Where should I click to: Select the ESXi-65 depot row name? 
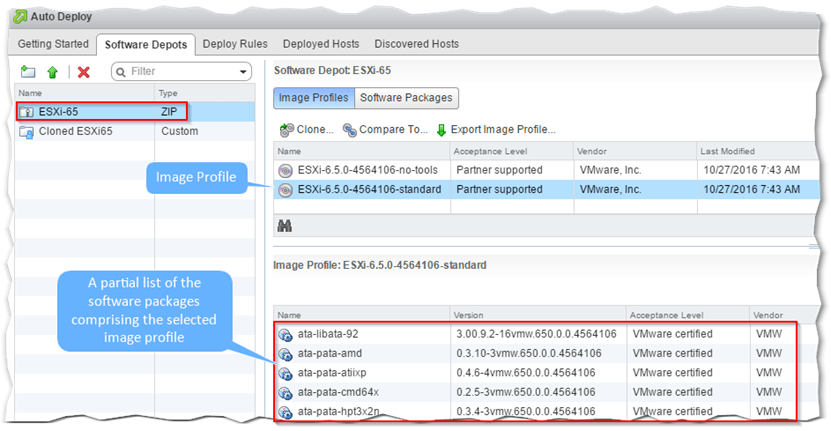(x=58, y=112)
